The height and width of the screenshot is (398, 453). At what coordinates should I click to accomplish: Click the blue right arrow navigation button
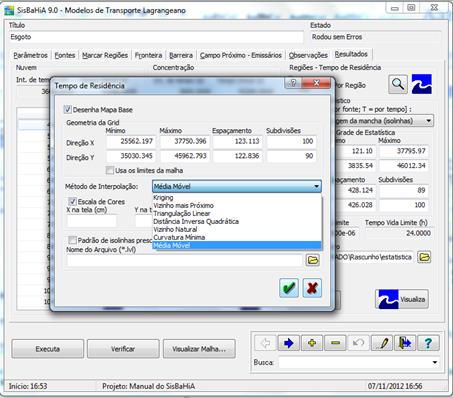click(x=288, y=343)
